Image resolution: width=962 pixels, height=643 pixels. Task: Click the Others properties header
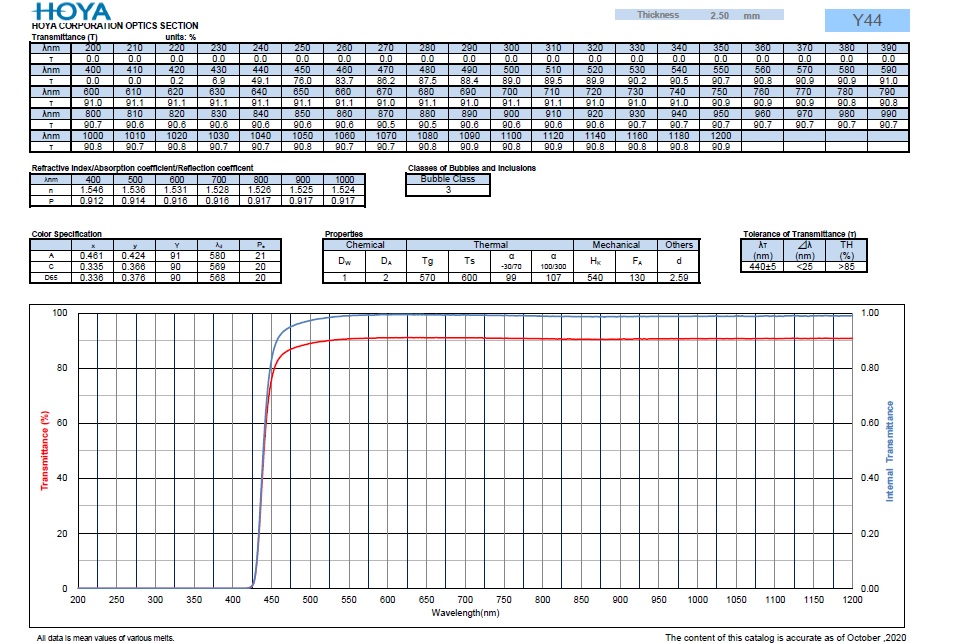point(679,244)
